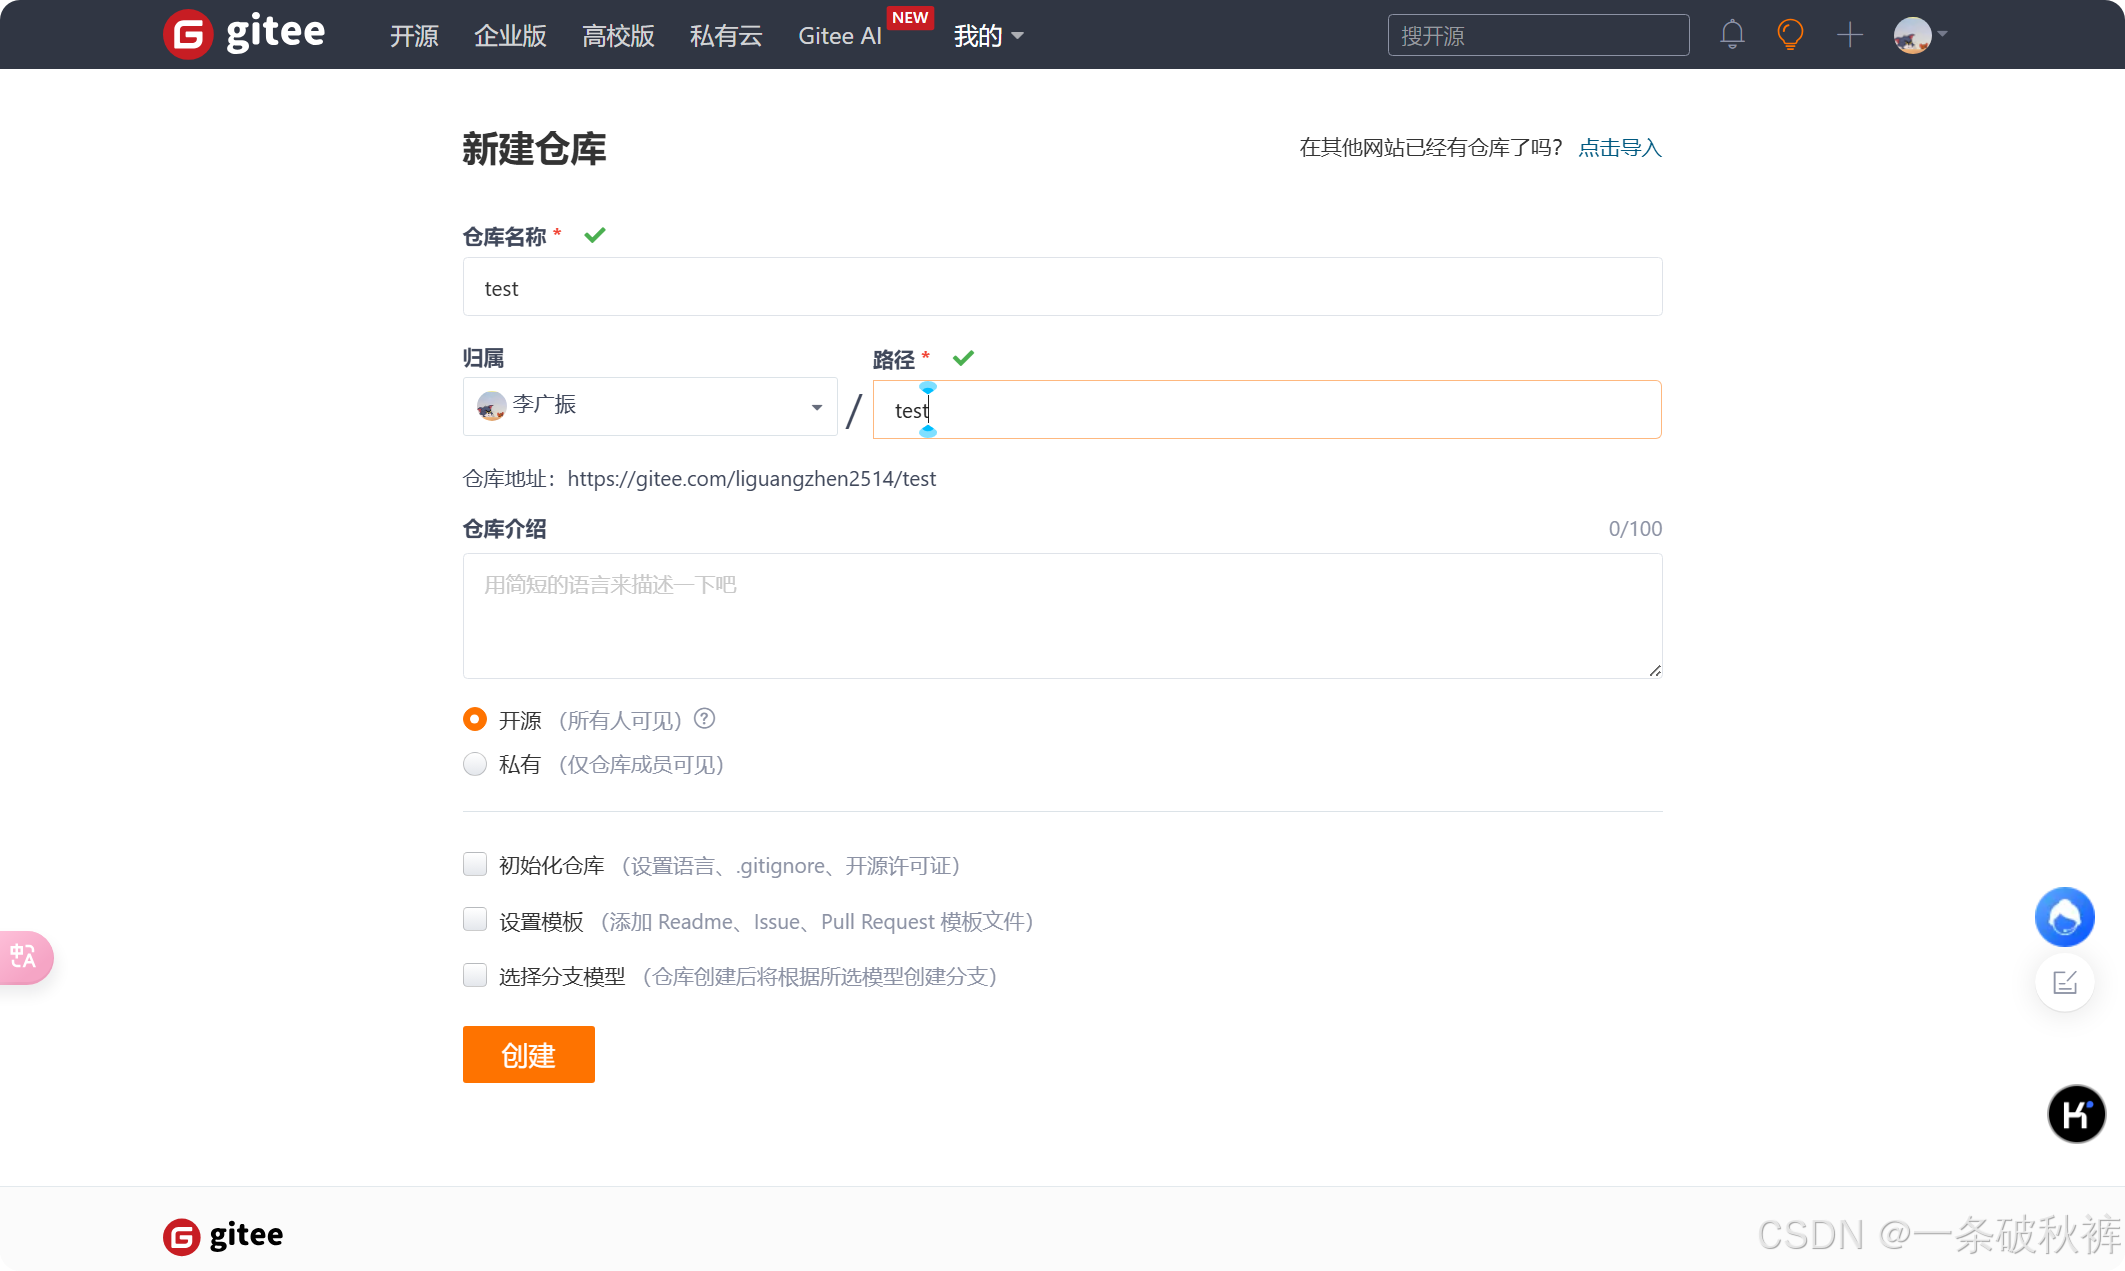Open the user avatar menu

tap(1920, 35)
